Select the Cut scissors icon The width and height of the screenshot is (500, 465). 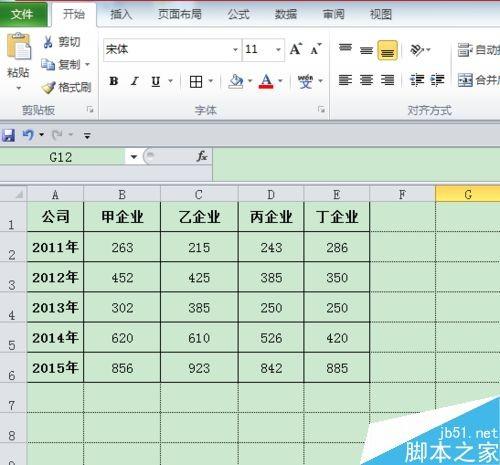click(48, 42)
